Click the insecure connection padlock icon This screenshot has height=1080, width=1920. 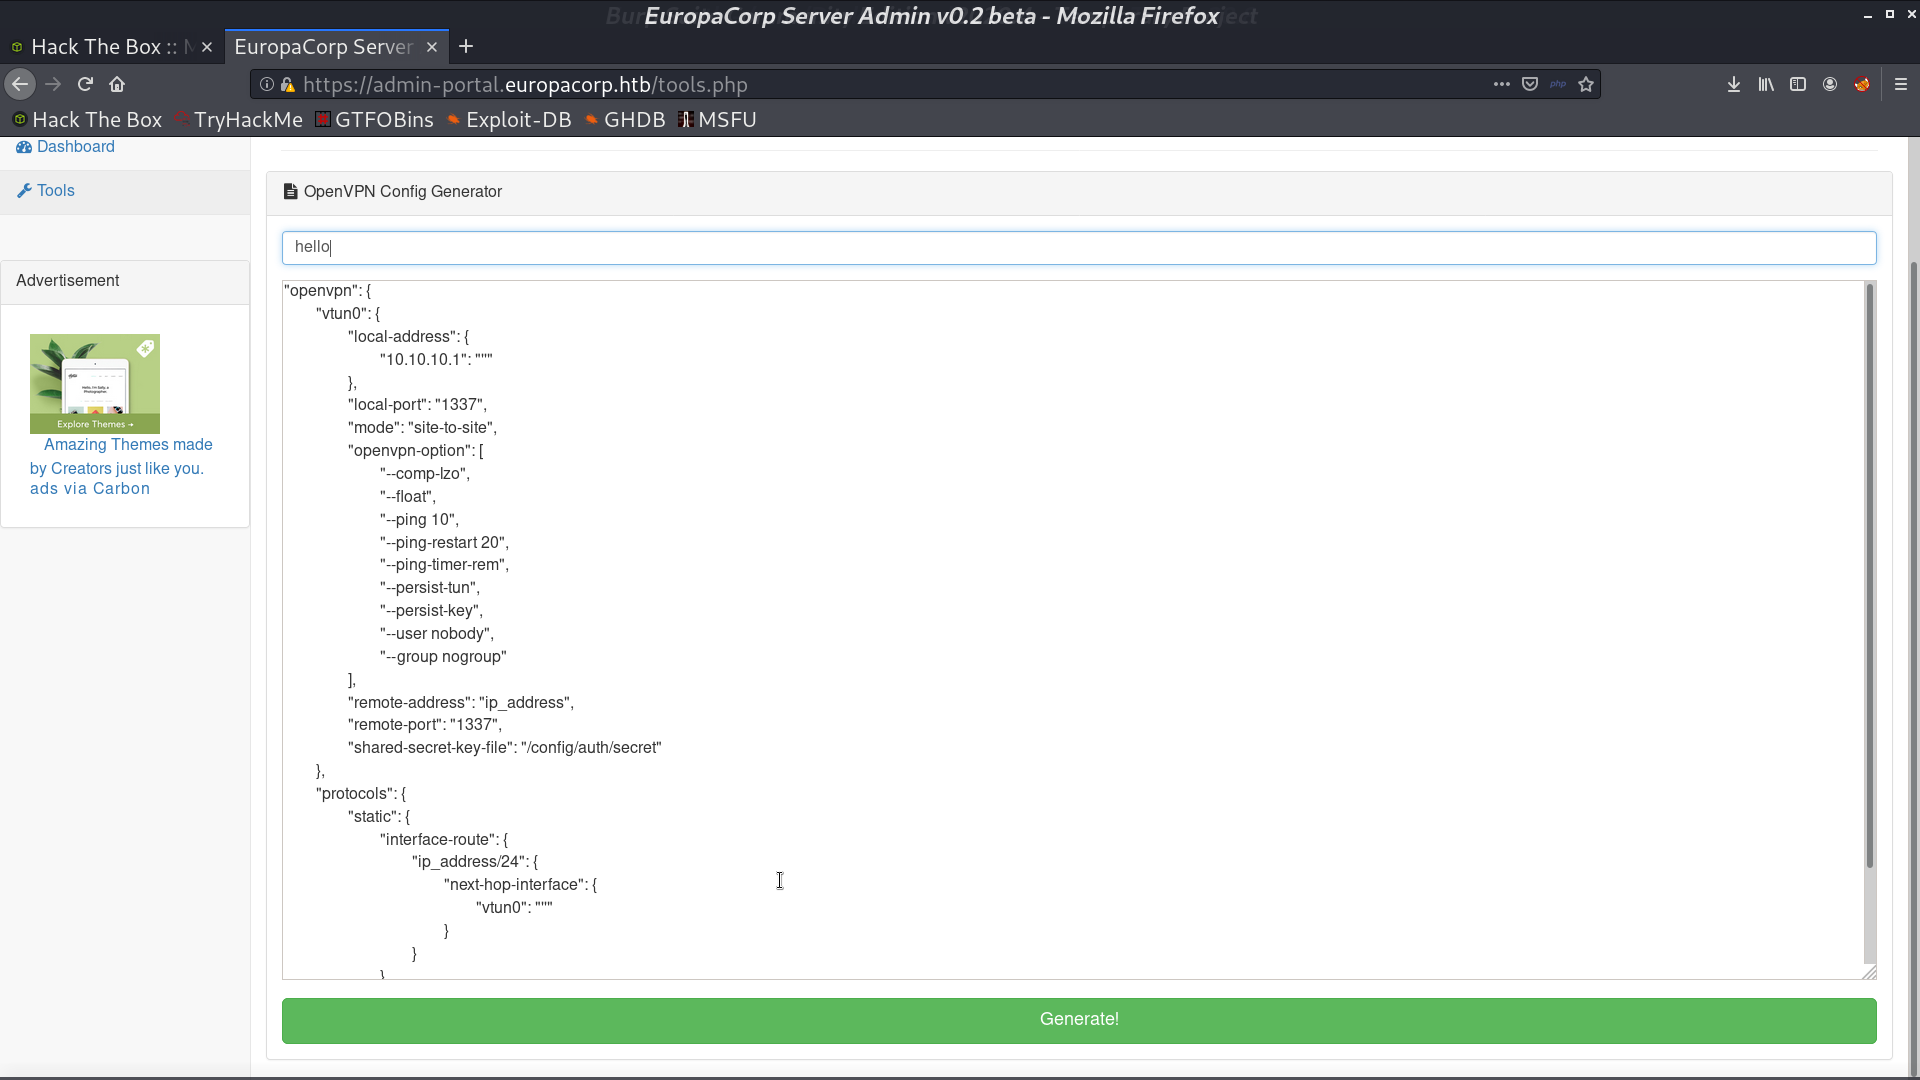(288, 85)
